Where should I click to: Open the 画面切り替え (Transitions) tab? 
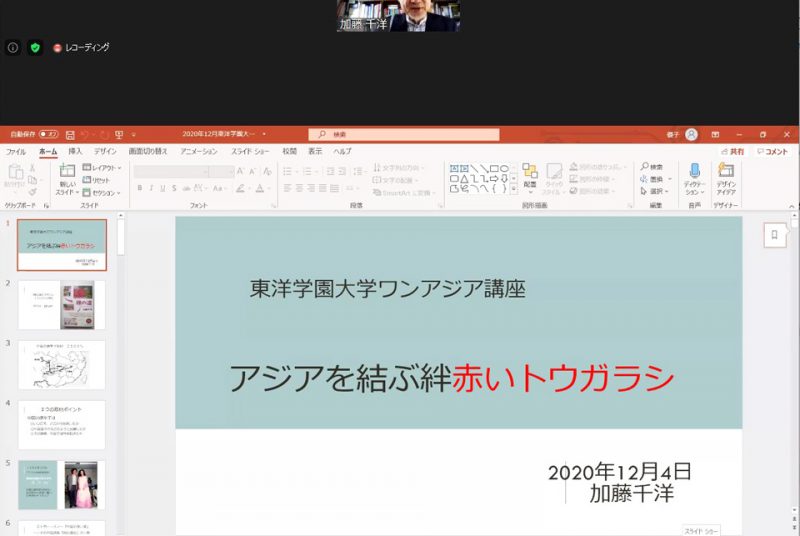(148, 151)
